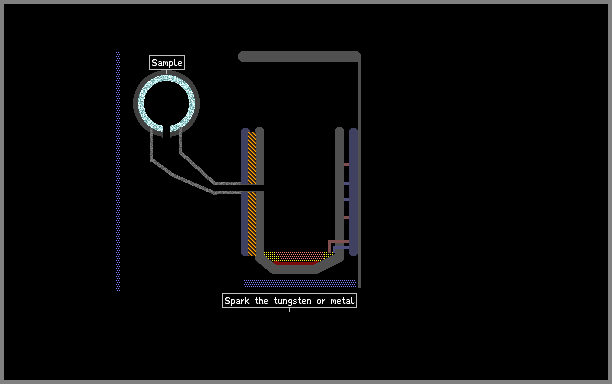Click the Sample sign label

pos(167,63)
